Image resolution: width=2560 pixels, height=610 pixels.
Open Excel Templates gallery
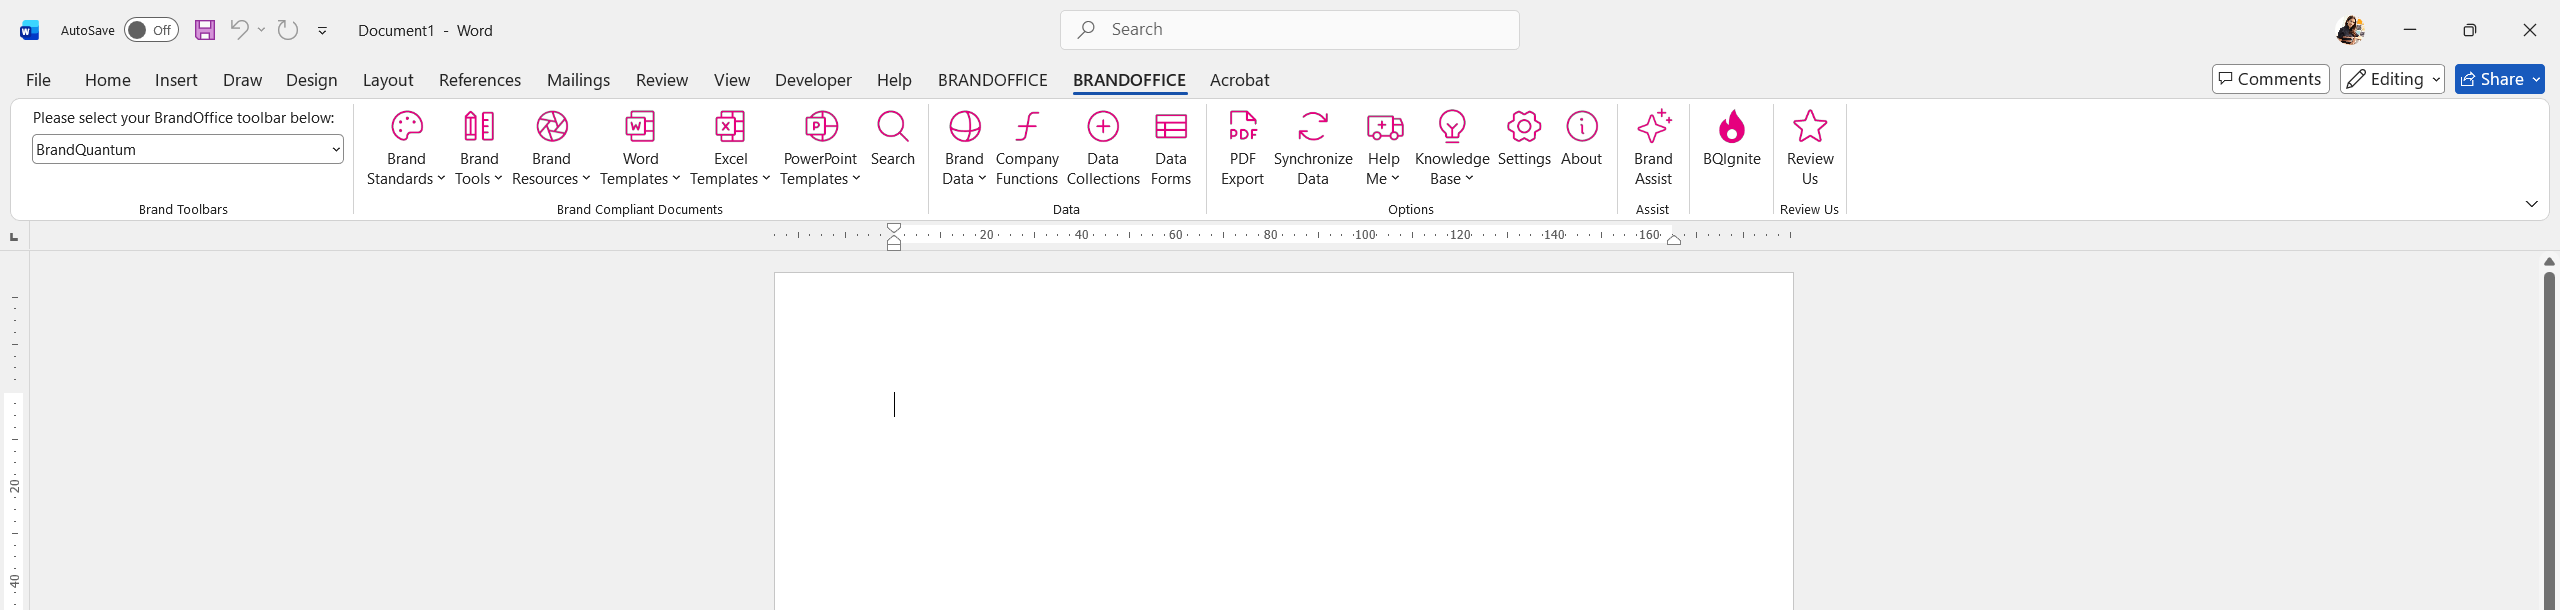730,148
